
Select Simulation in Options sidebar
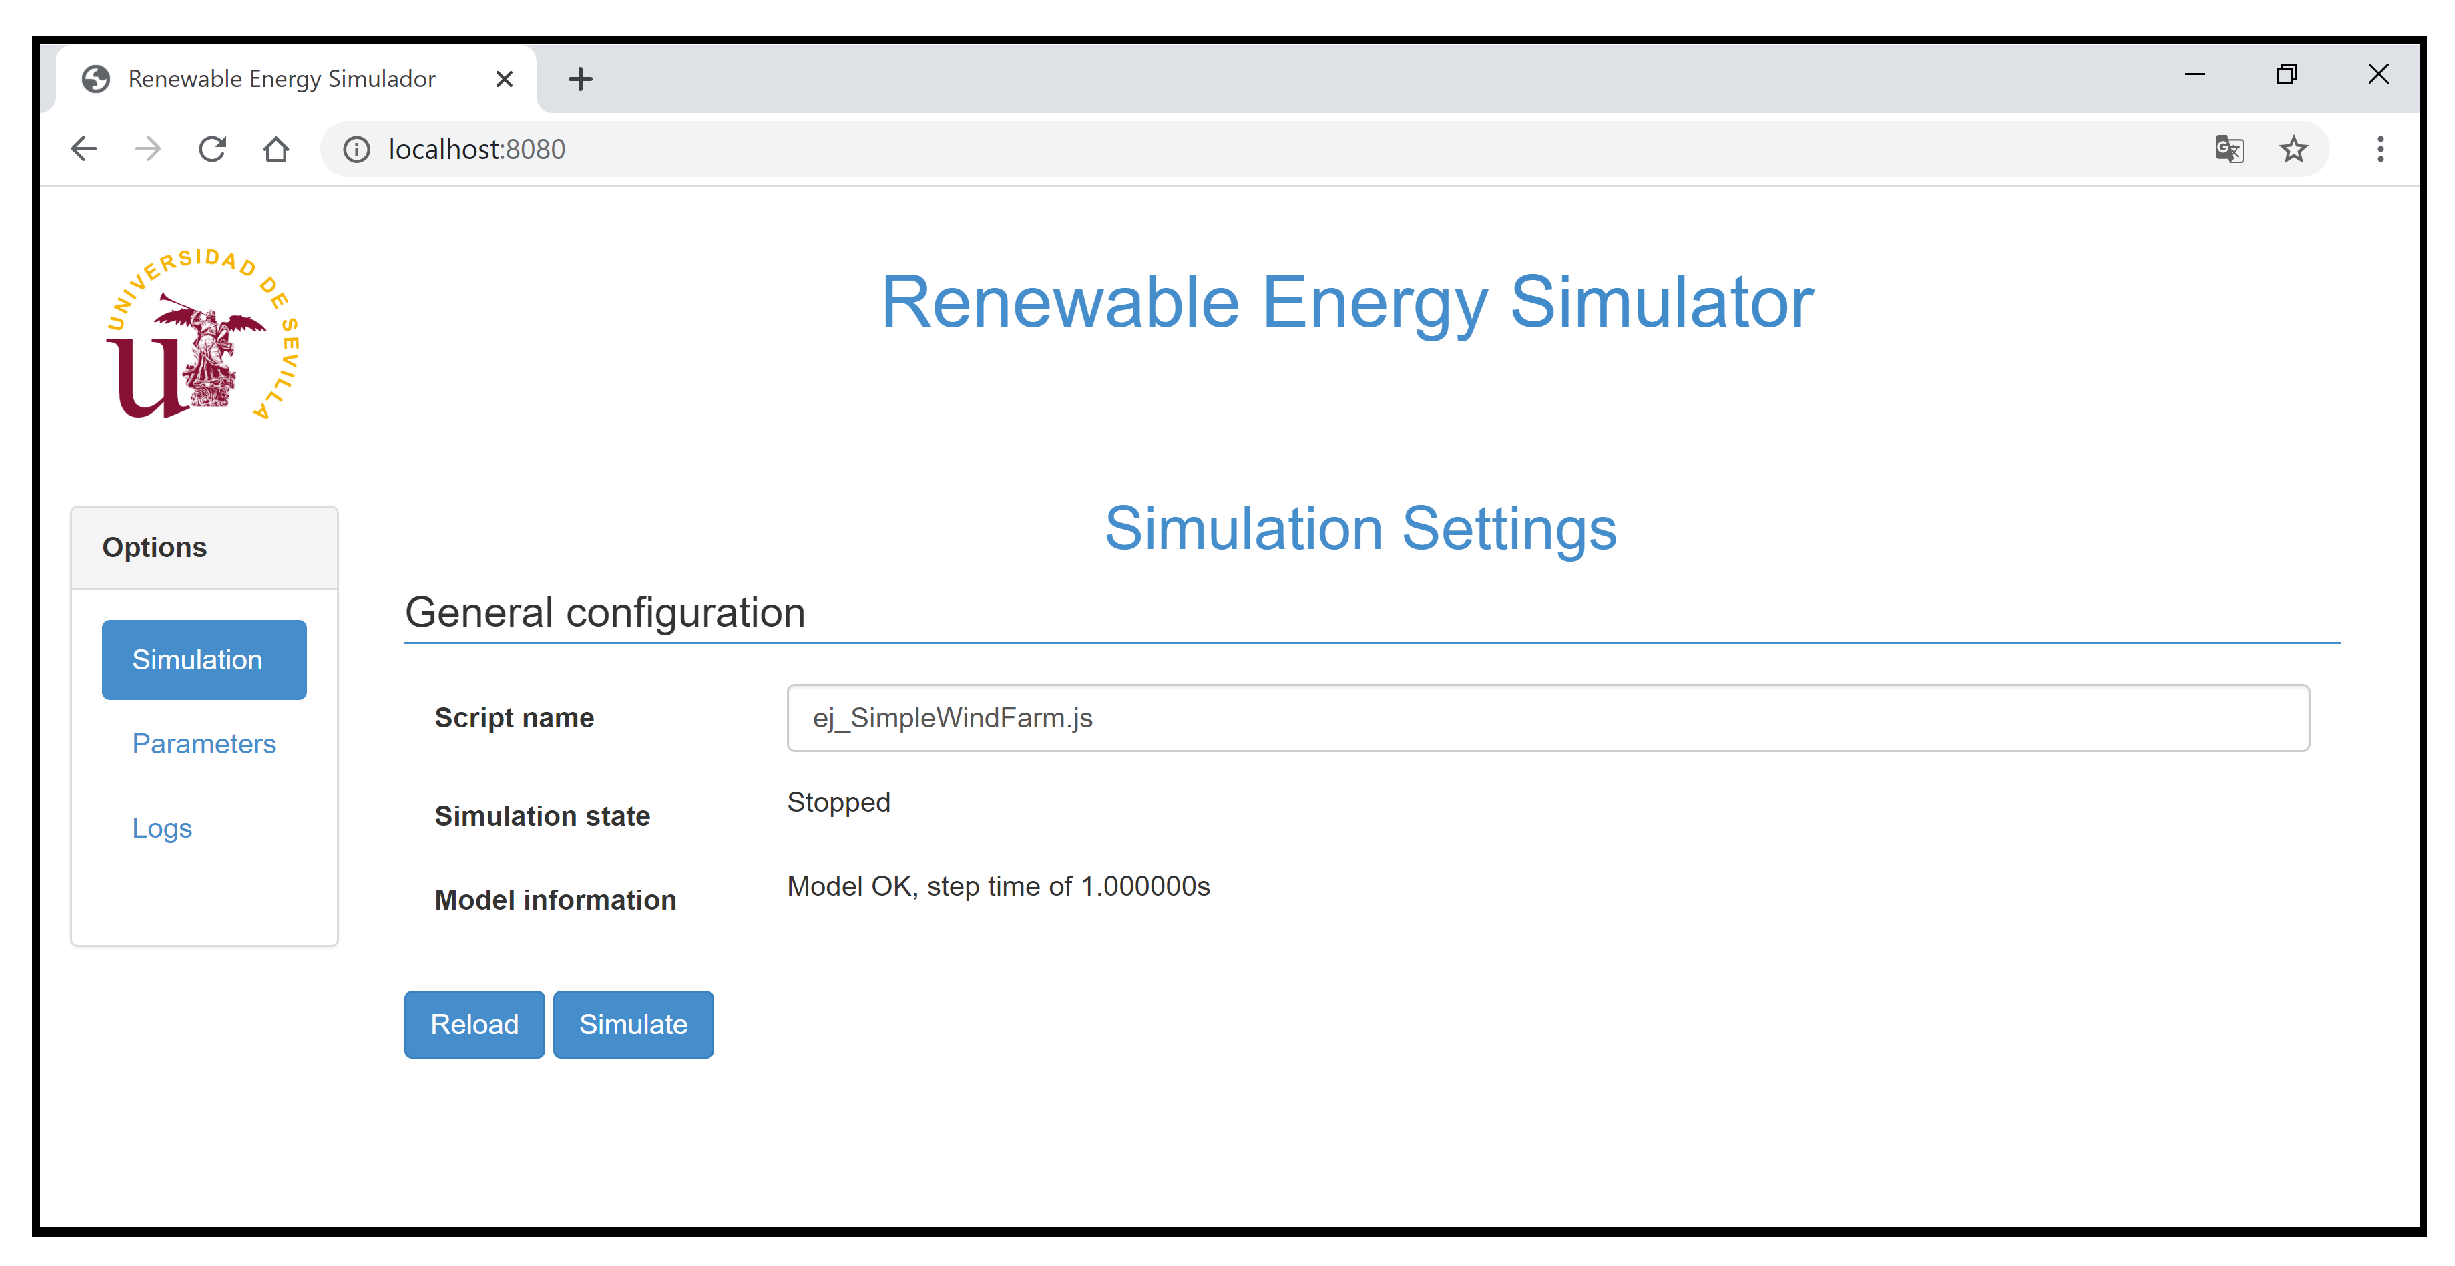[x=204, y=659]
